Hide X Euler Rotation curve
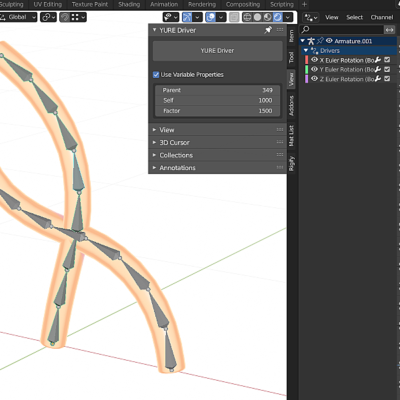 (314, 60)
